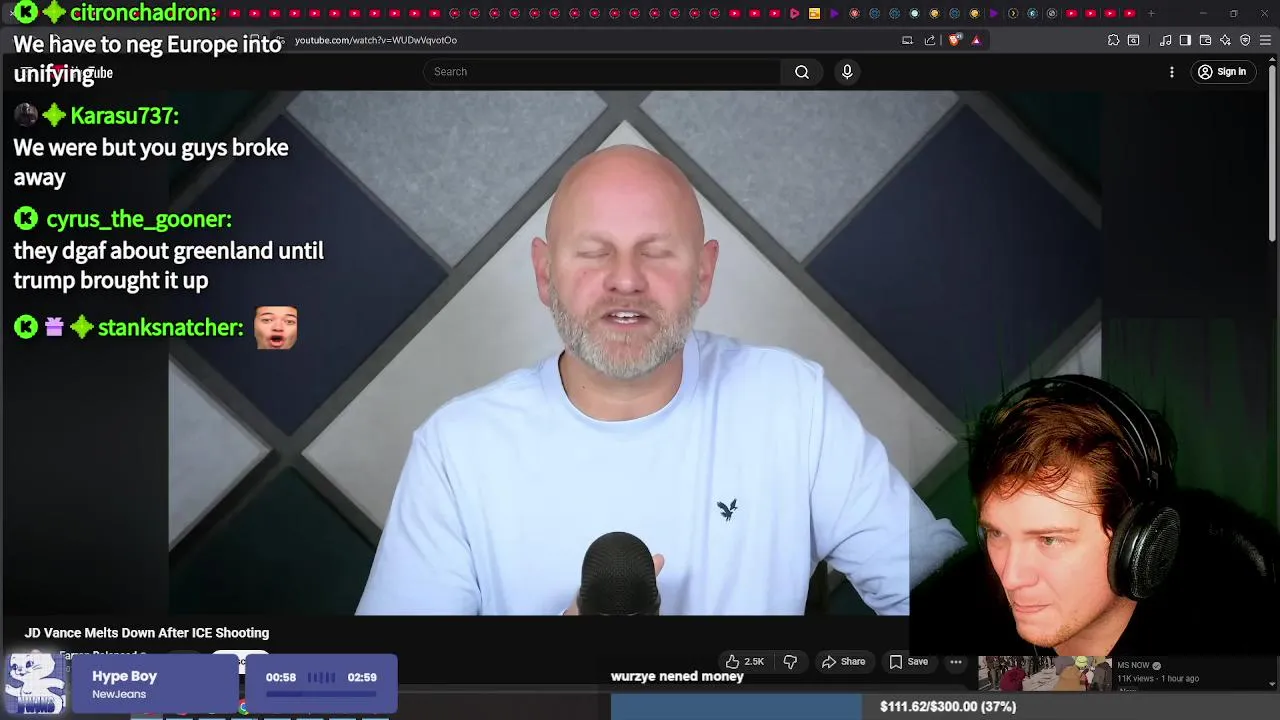Viewport: 1280px width, 720px height.
Task: Start voice search with the microphone icon
Action: click(x=847, y=72)
